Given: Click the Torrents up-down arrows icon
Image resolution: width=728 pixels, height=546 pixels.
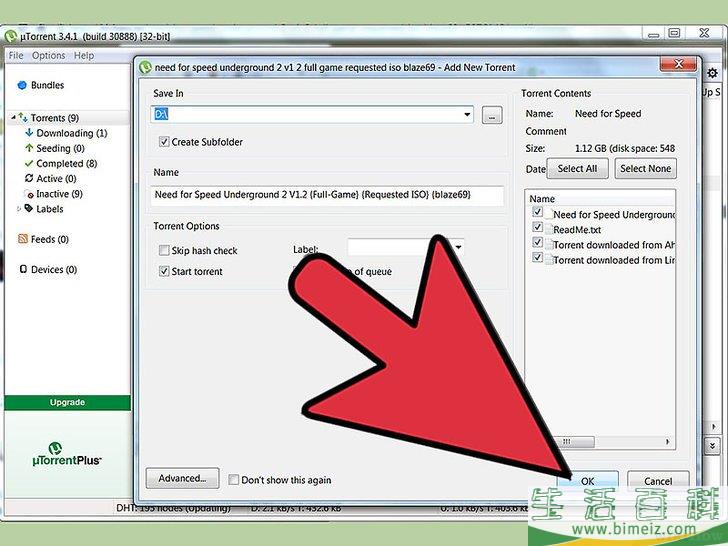Looking at the screenshot, I should coord(23,118).
